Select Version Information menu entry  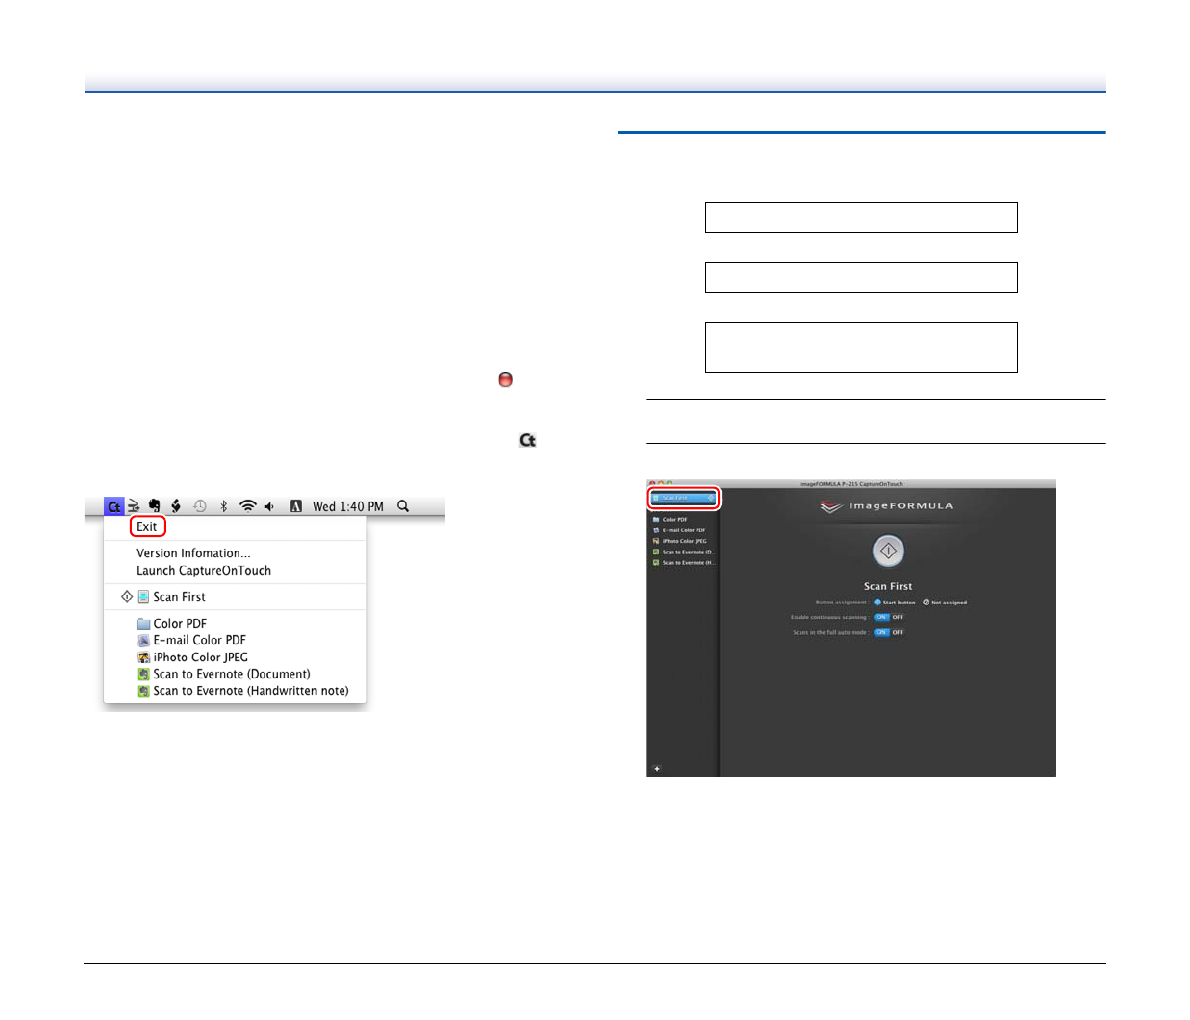193,553
